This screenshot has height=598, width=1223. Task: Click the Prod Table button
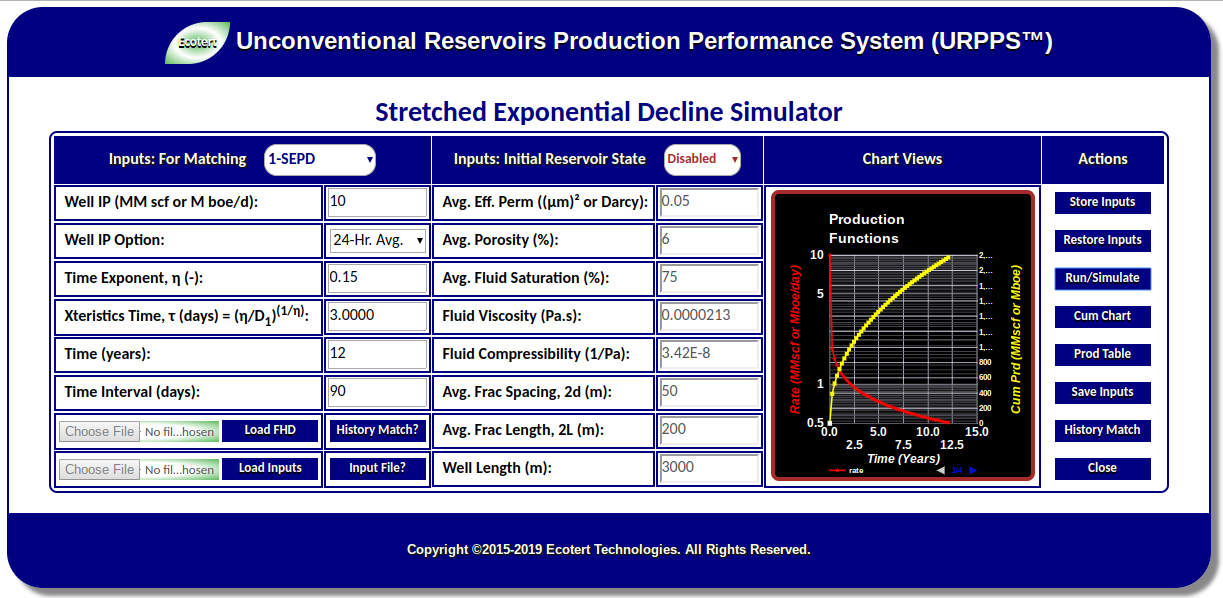(1102, 354)
